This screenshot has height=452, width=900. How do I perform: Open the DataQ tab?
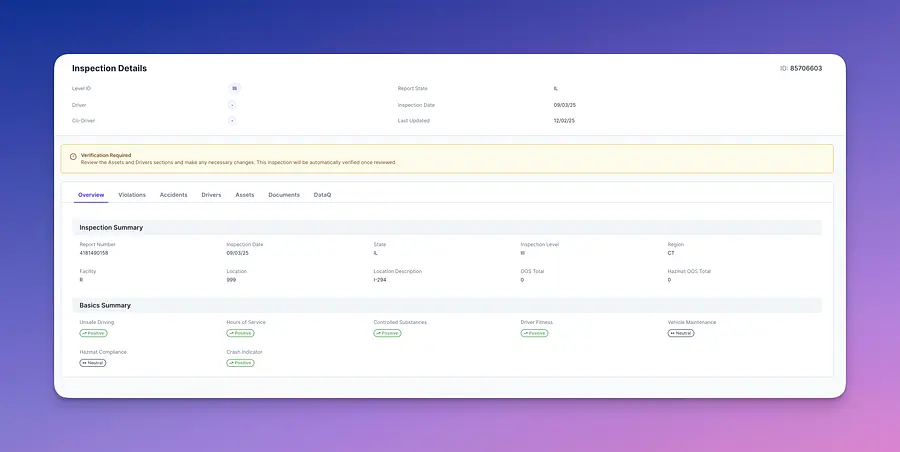point(322,195)
